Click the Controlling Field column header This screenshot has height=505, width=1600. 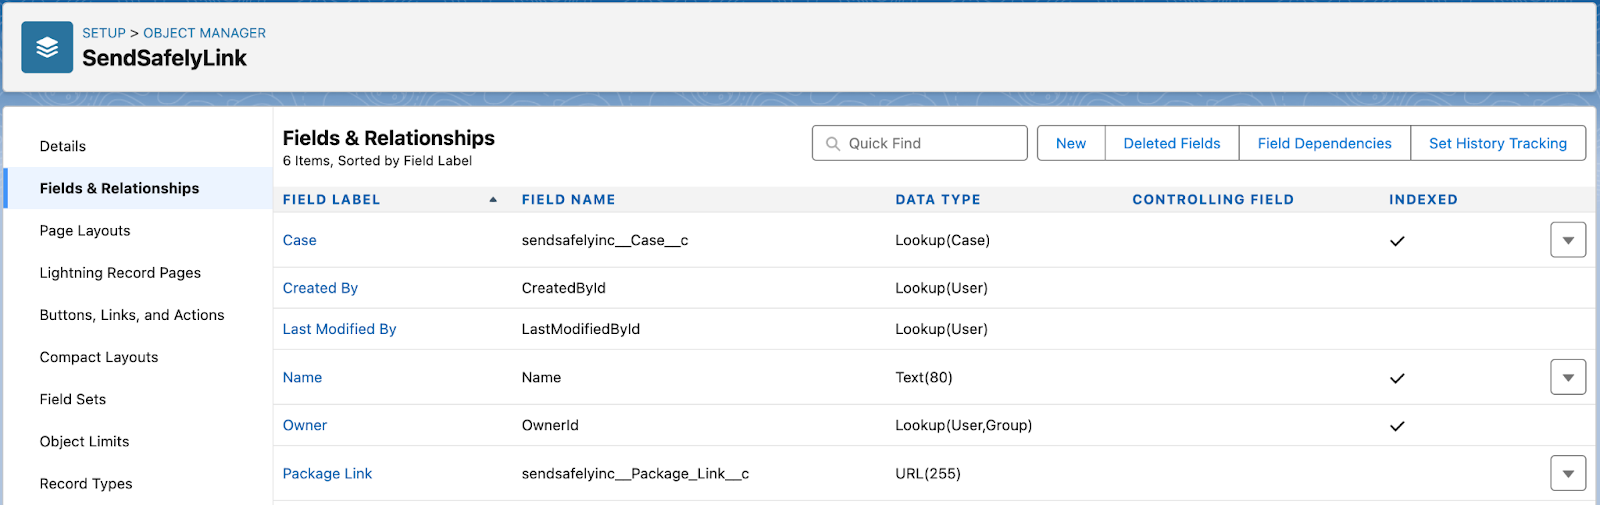1213,200
